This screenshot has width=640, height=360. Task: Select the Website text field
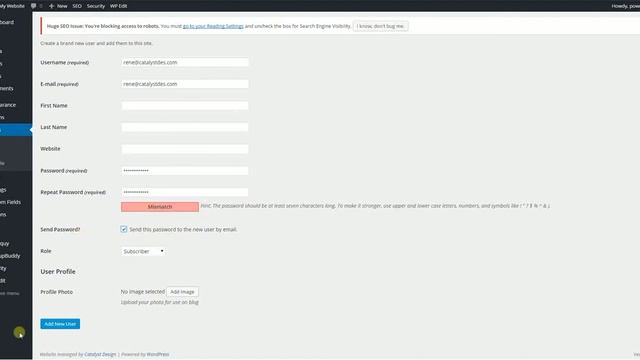(x=184, y=149)
